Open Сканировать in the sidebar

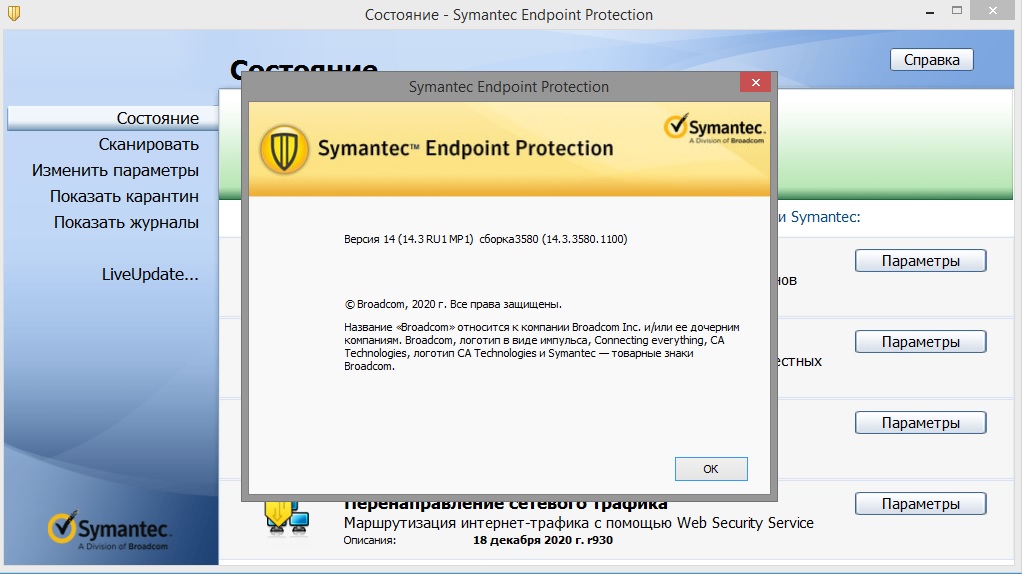[149, 144]
